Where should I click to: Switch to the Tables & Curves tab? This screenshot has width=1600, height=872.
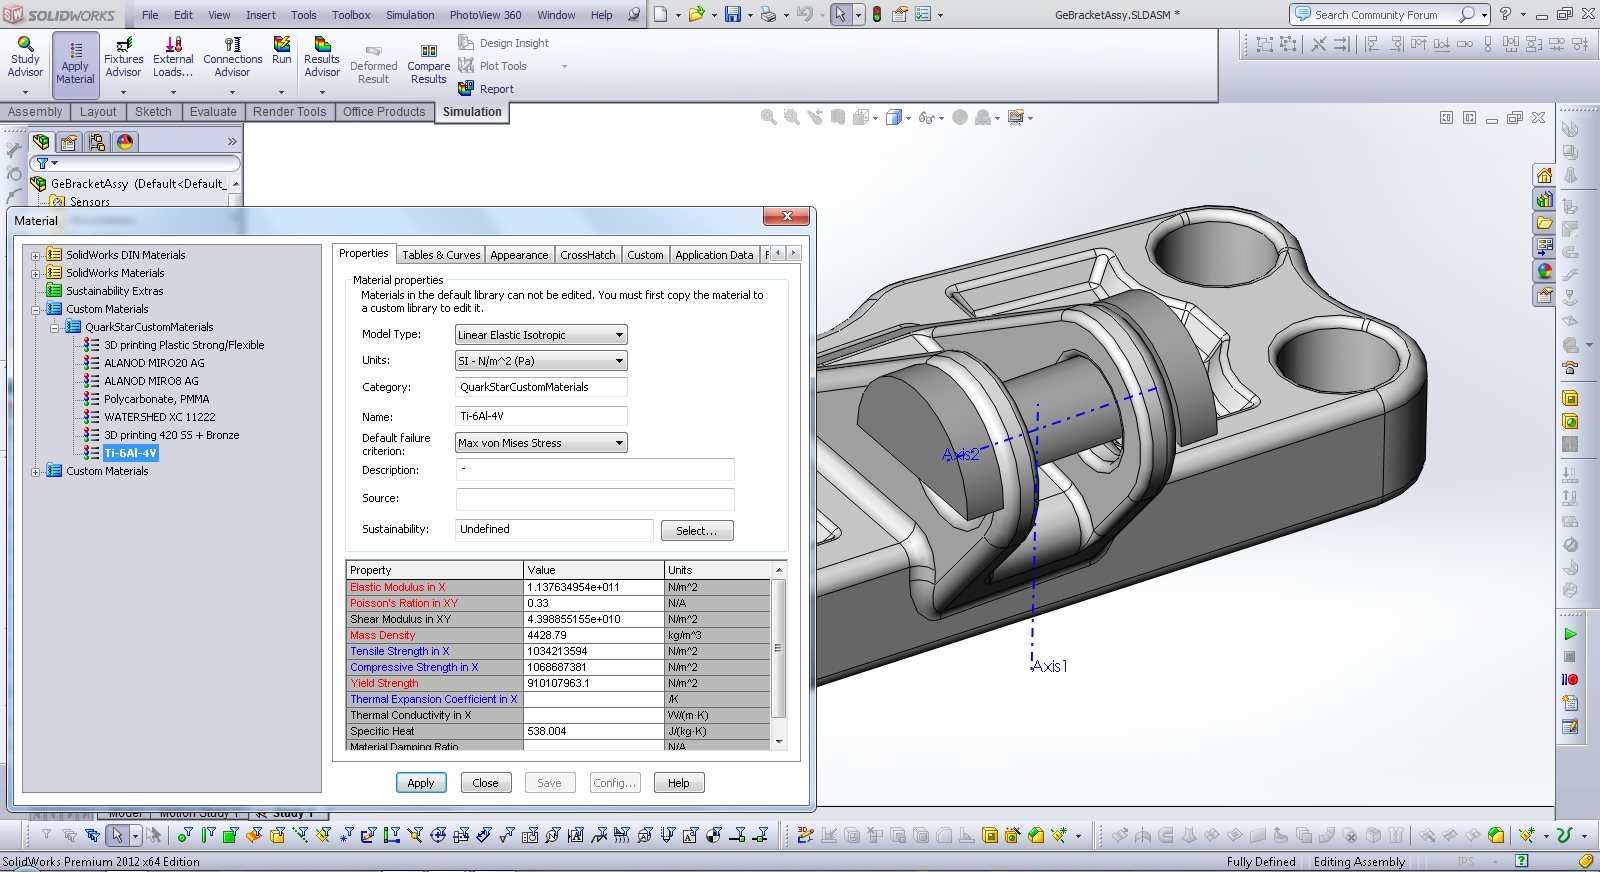[x=441, y=255]
